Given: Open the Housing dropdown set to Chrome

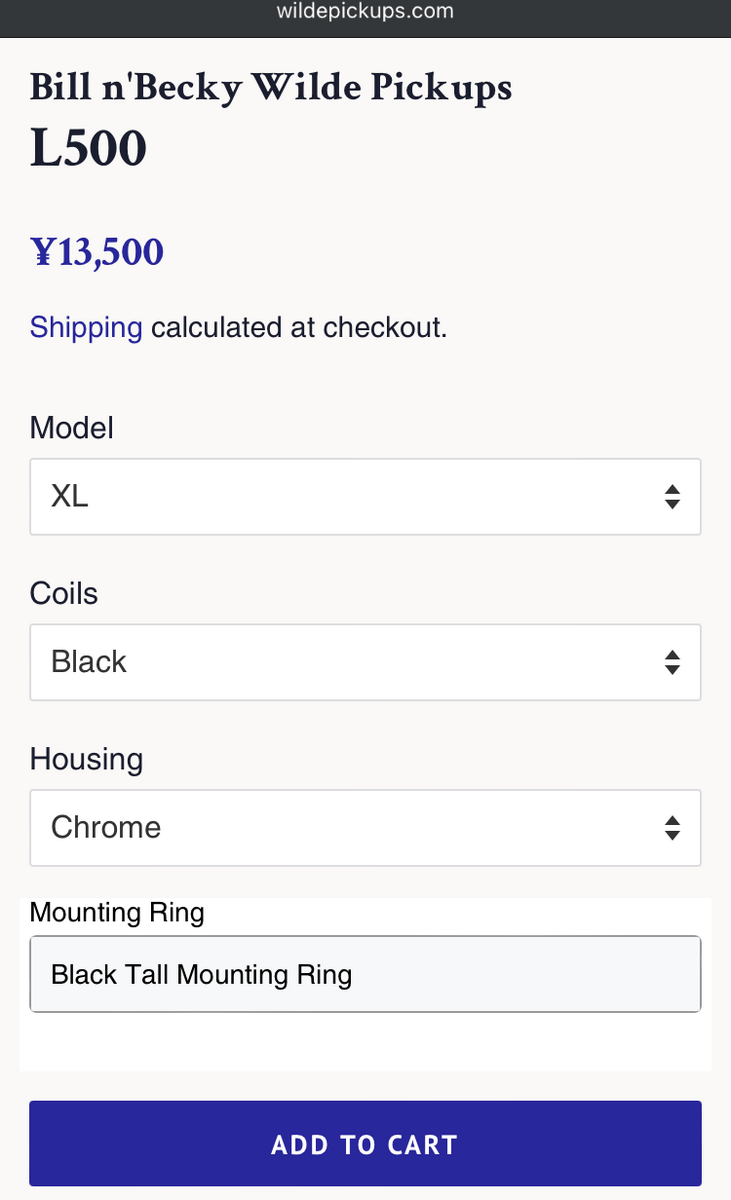Looking at the screenshot, I should click(365, 828).
